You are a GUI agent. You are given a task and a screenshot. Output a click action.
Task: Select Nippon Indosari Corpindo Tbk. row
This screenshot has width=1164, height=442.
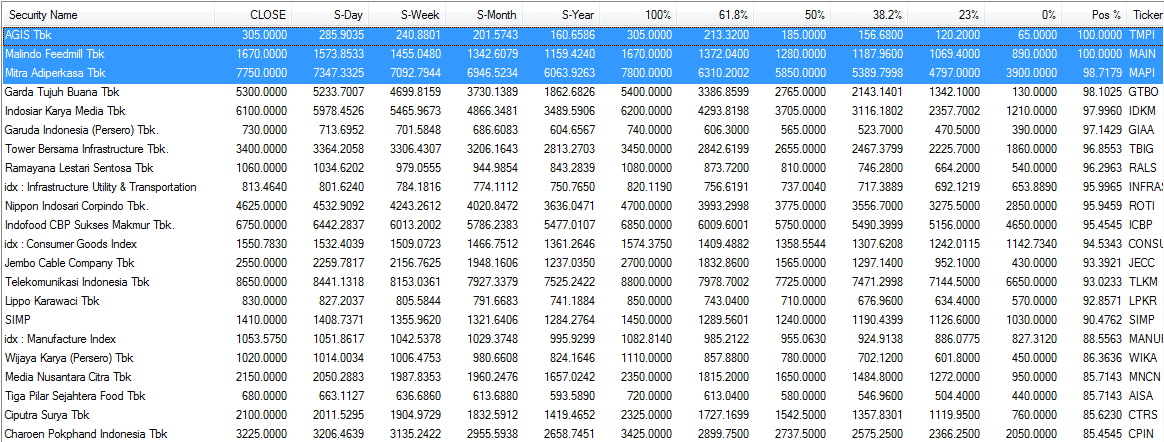pos(582,206)
